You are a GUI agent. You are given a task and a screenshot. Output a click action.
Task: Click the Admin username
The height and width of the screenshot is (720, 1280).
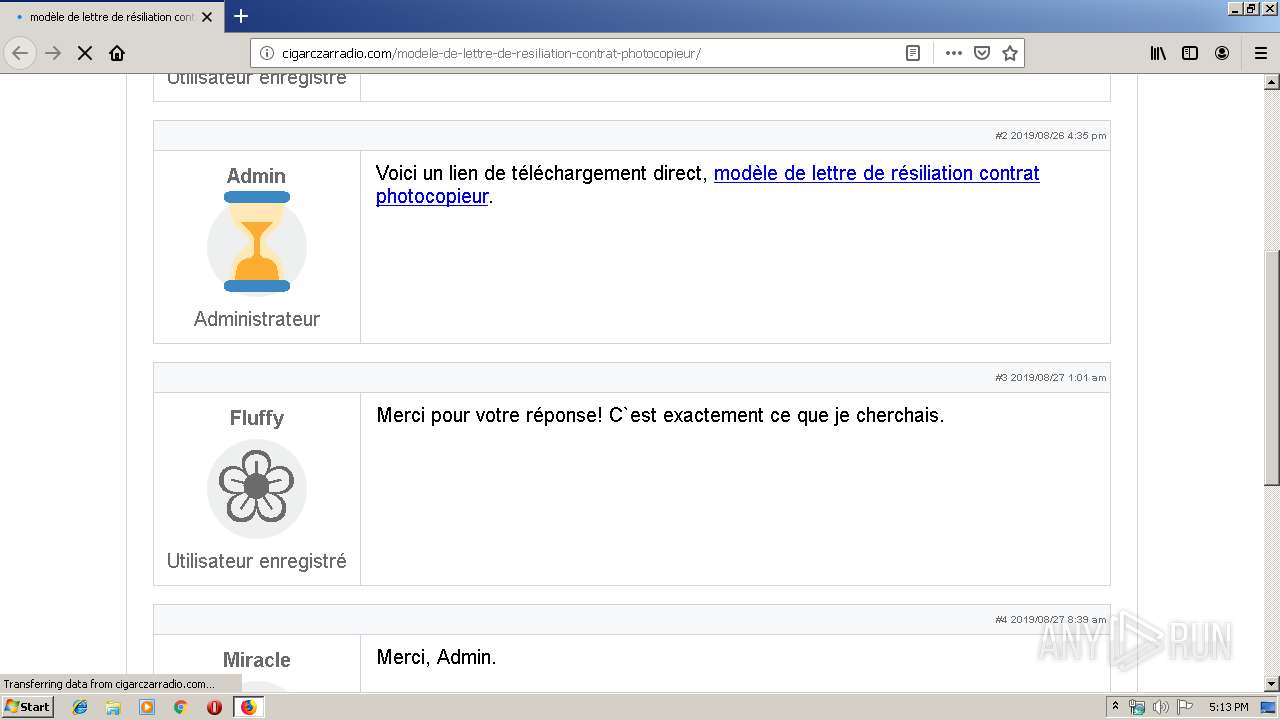[x=256, y=176]
